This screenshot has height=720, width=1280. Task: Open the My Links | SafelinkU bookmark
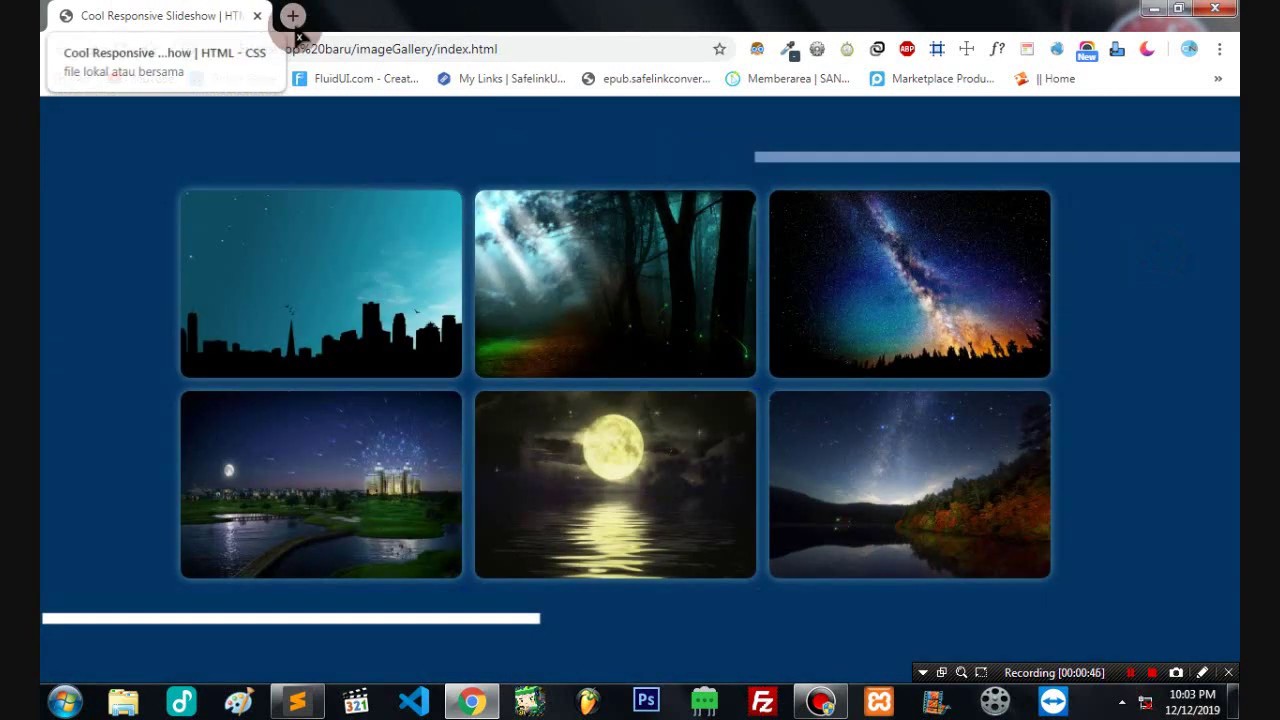click(x=502, y=79)
